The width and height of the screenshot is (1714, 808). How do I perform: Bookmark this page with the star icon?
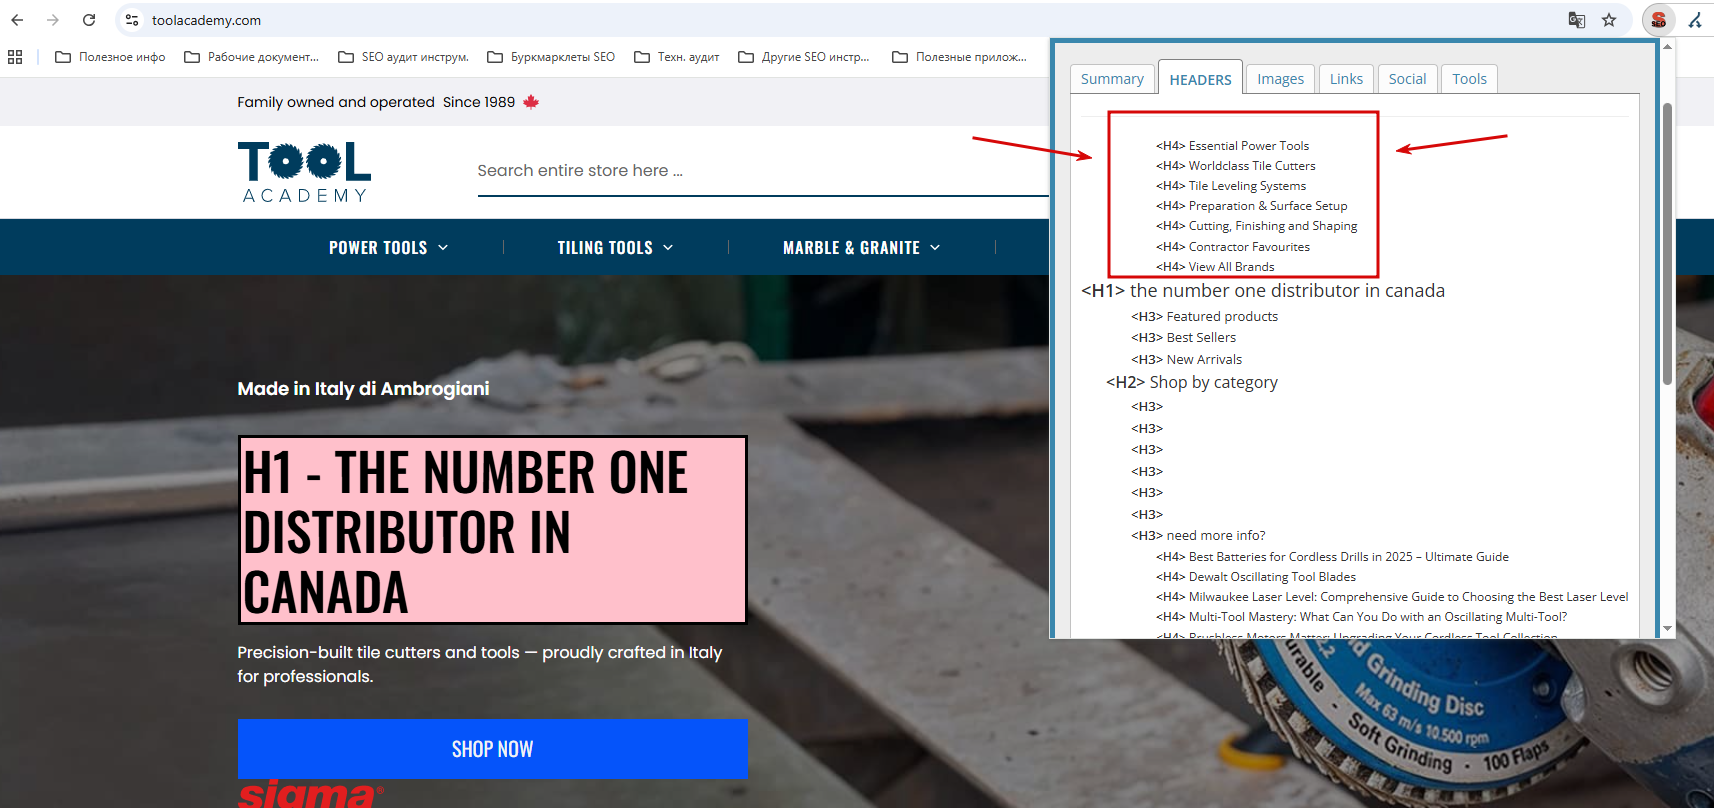point(1609,20)
